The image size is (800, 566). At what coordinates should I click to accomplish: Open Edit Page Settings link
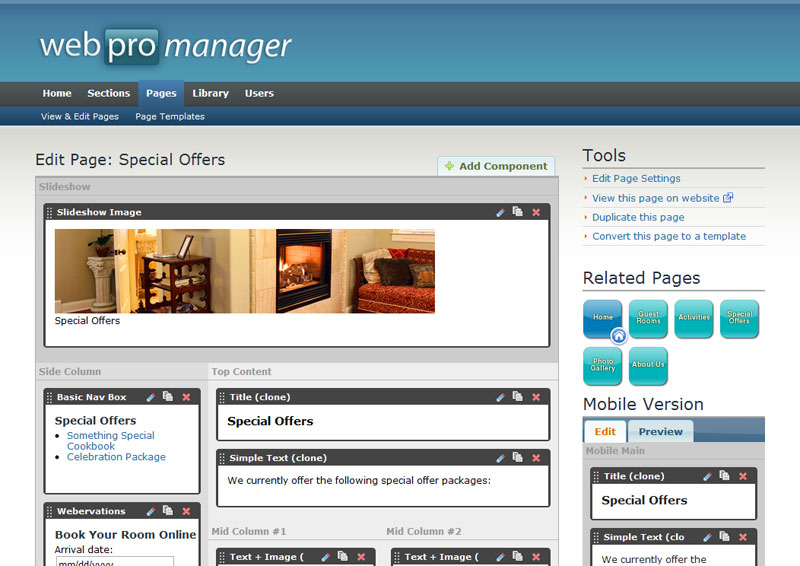click(636, 178)
